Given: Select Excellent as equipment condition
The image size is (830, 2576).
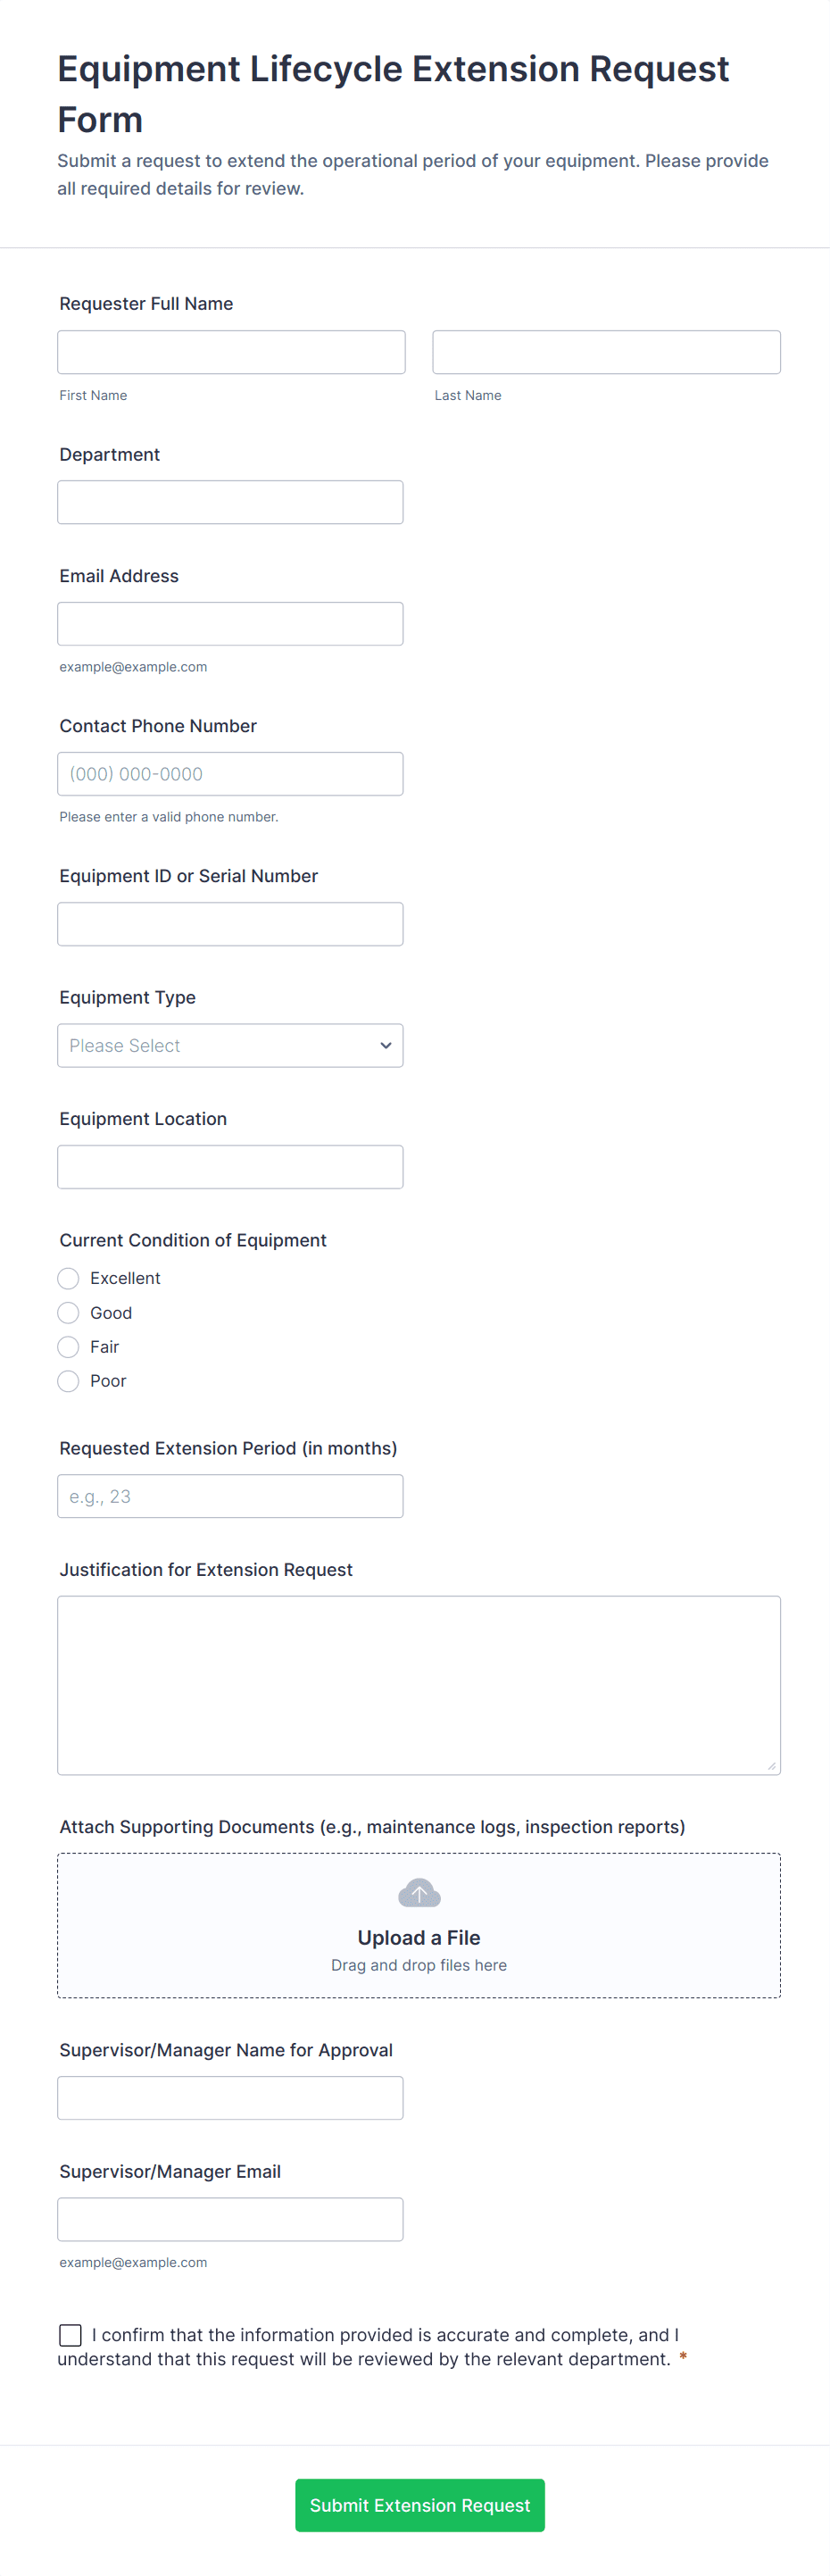Looking at the screenshot, I should pyautogui.click(x=68, y=1278).
